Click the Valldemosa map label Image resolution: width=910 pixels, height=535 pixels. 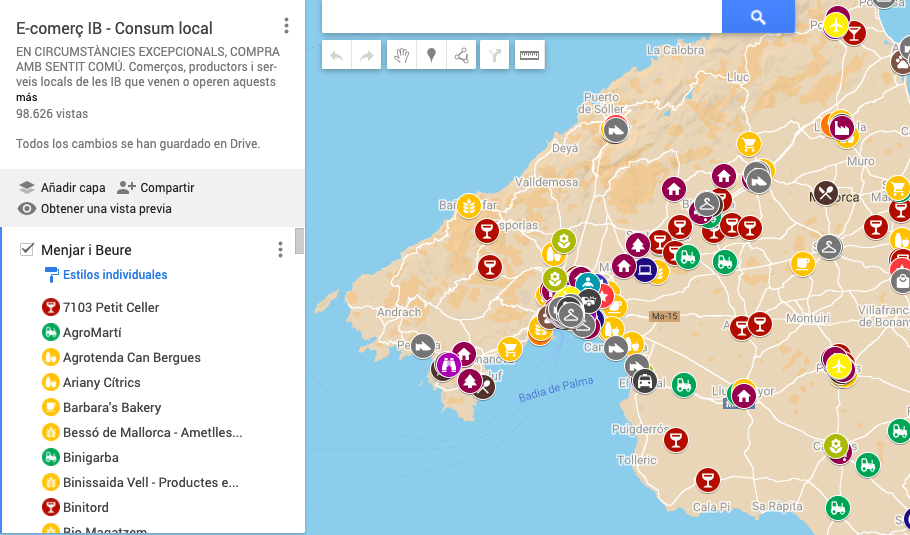click(547, 182)
